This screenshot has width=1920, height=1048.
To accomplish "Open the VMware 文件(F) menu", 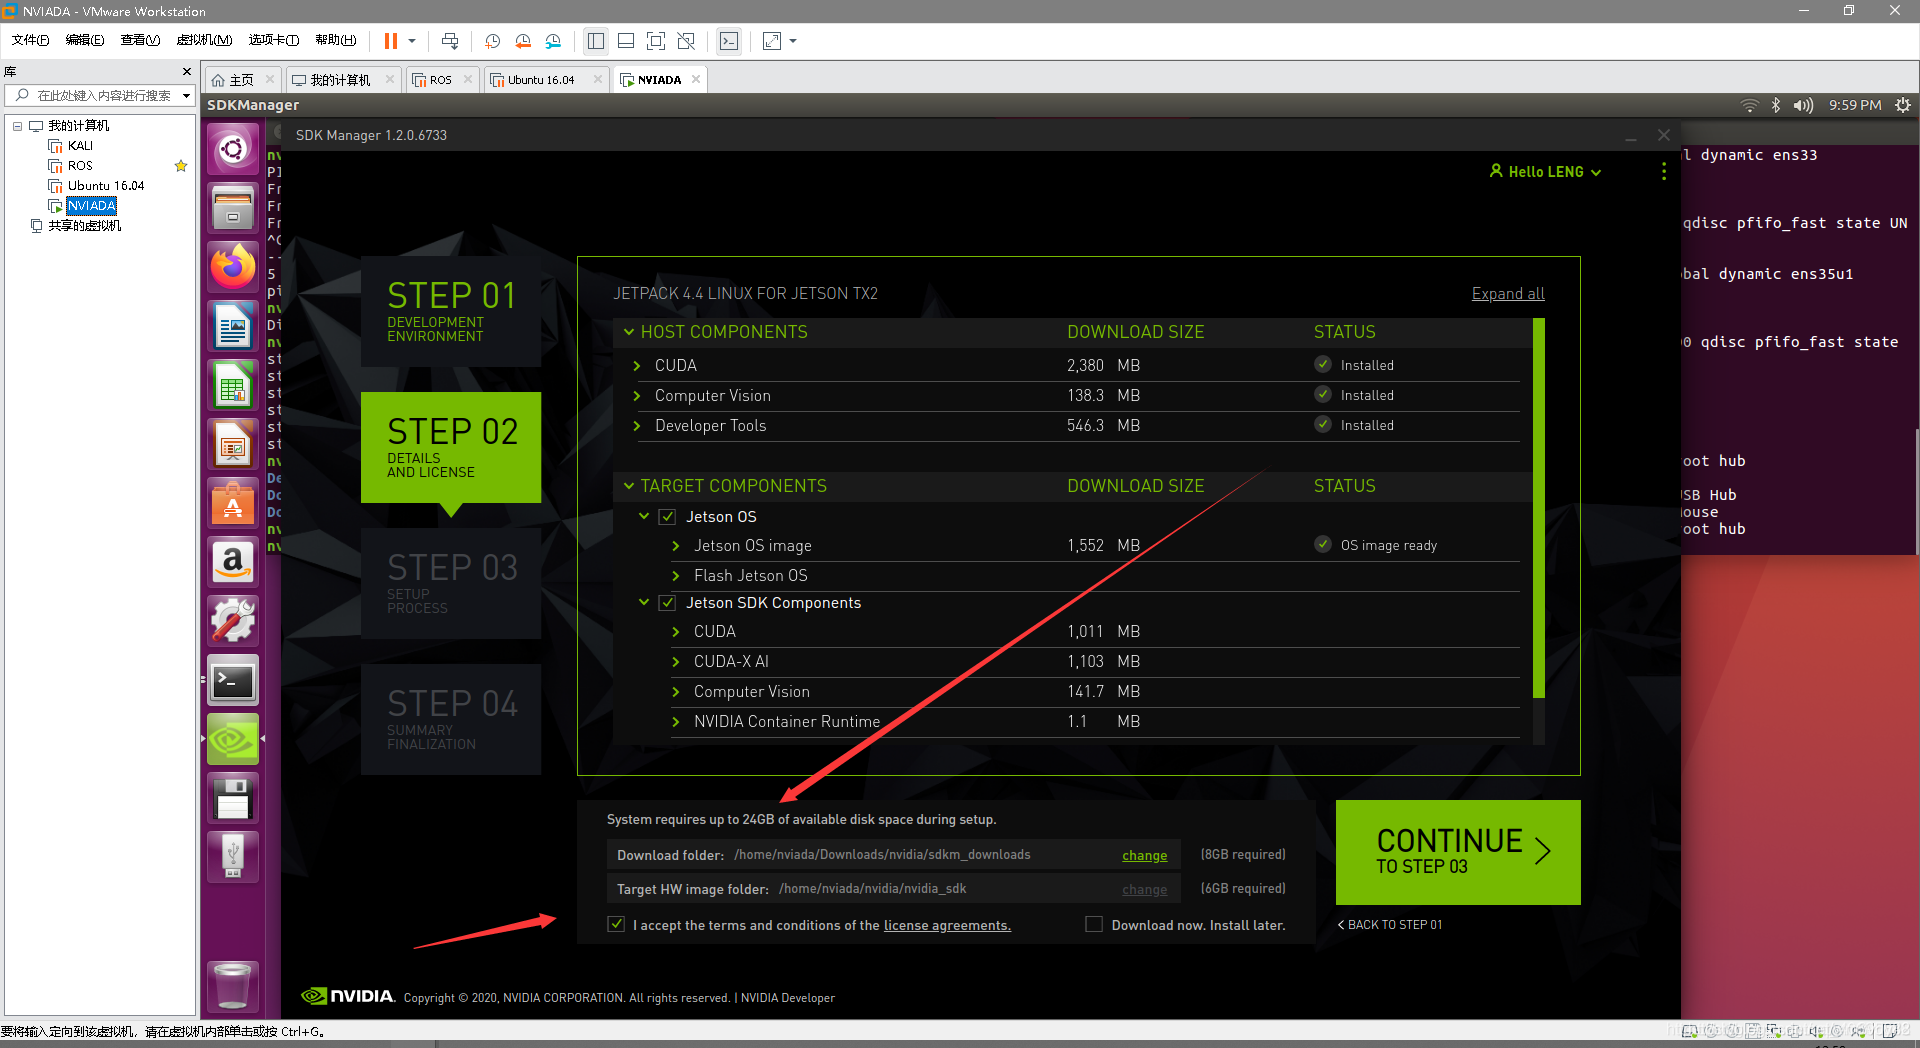I will point(30,40).
